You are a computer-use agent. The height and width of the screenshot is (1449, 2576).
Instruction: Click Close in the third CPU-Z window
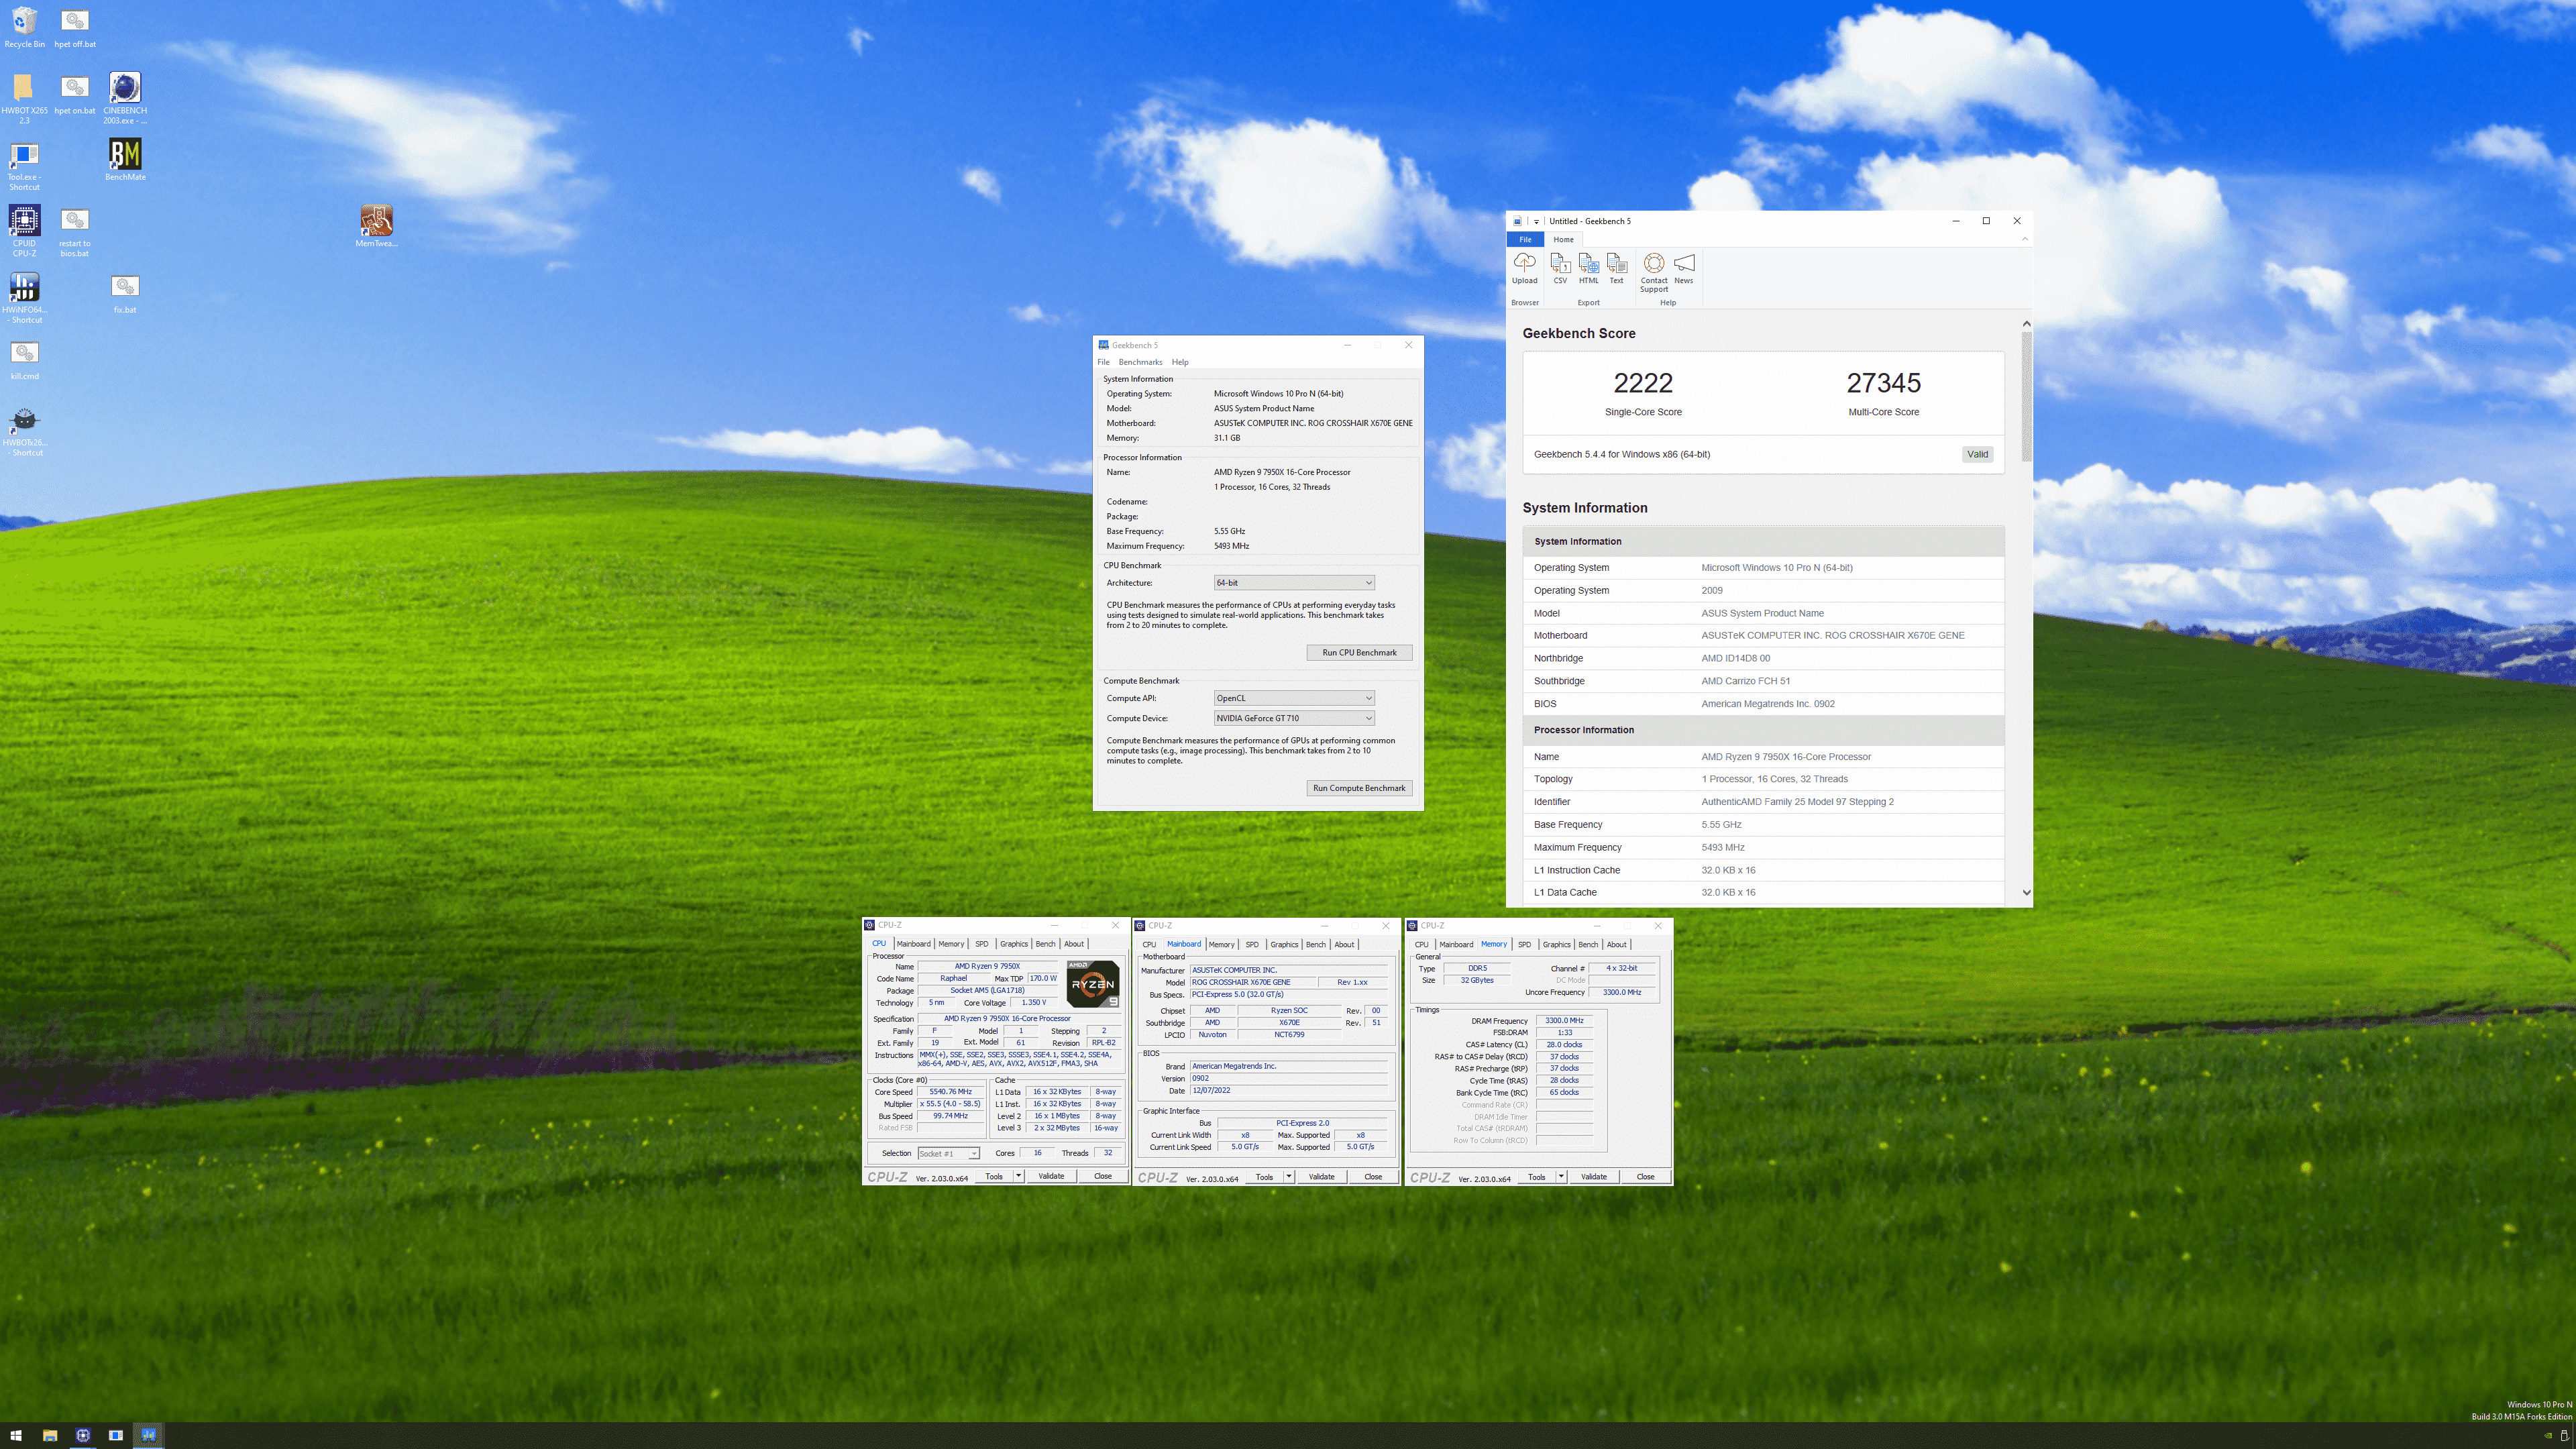1645,1176
